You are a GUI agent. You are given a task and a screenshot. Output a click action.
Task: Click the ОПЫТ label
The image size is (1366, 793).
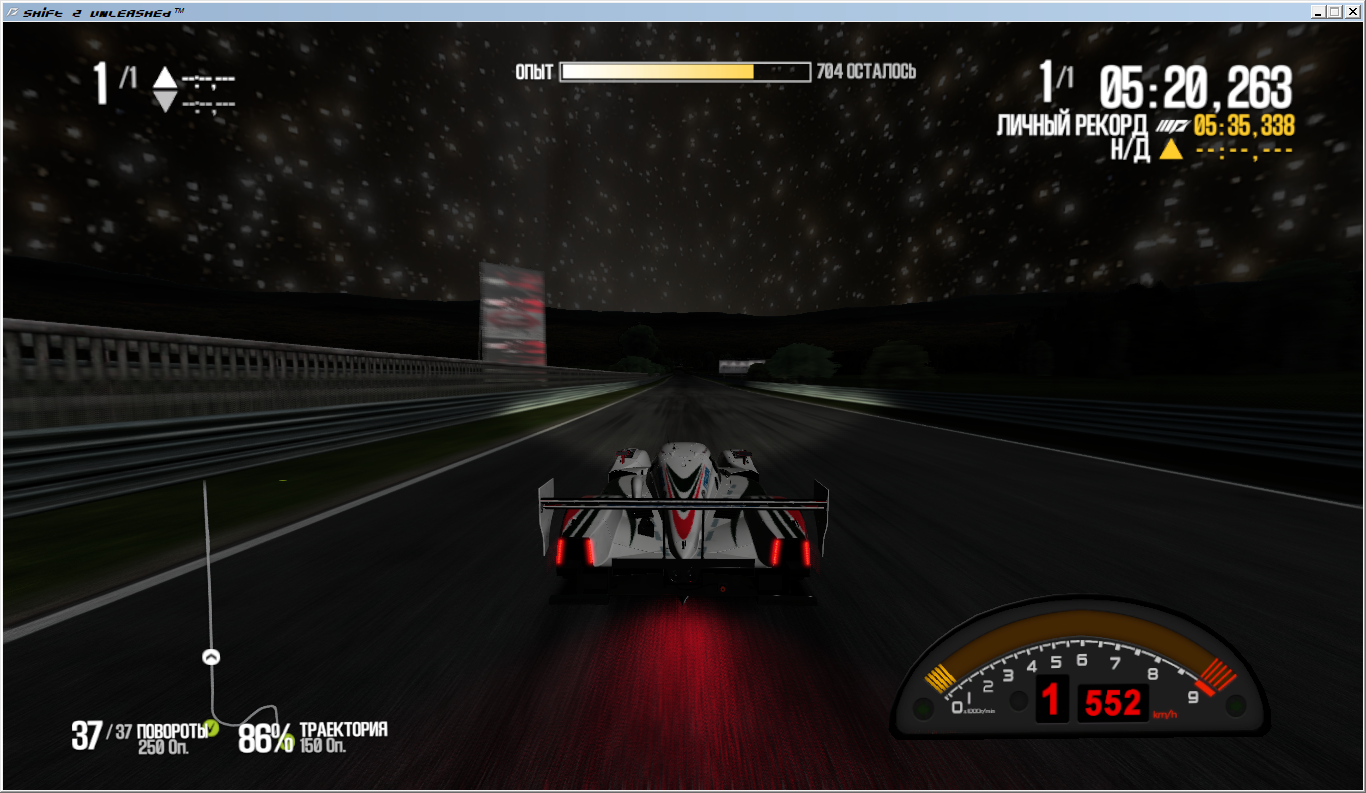pos(534,72)
